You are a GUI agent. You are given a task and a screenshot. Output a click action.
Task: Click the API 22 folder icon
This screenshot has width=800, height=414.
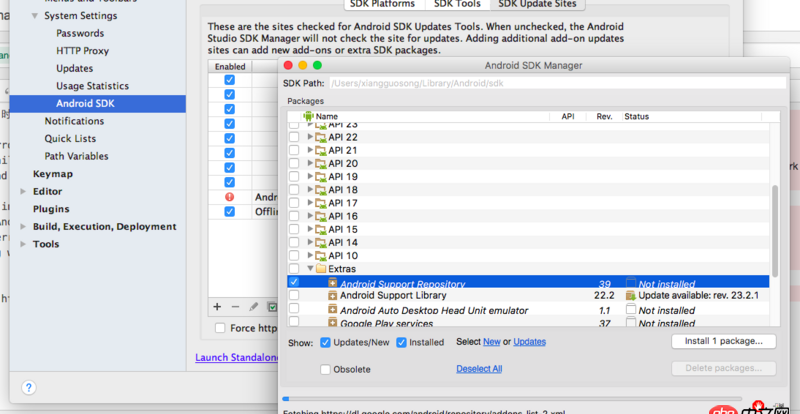point(321,137)
